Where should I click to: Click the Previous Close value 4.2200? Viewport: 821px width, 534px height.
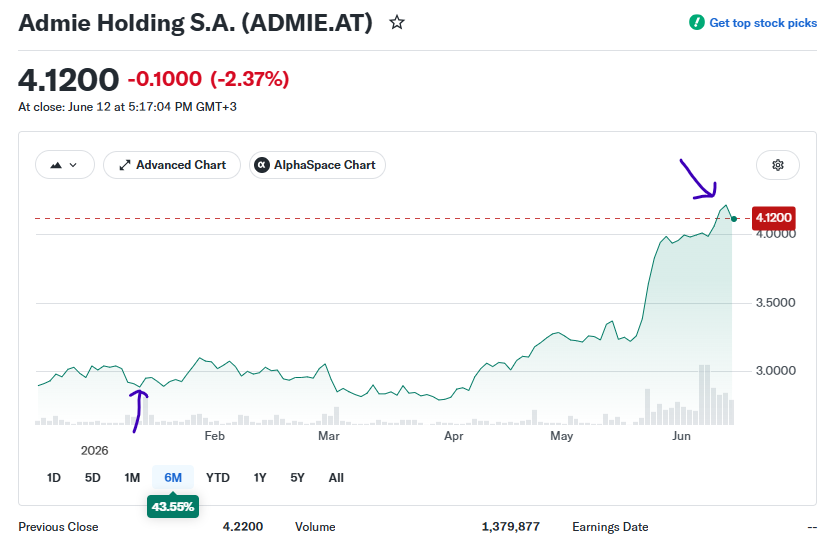click(x=243, y=527)
